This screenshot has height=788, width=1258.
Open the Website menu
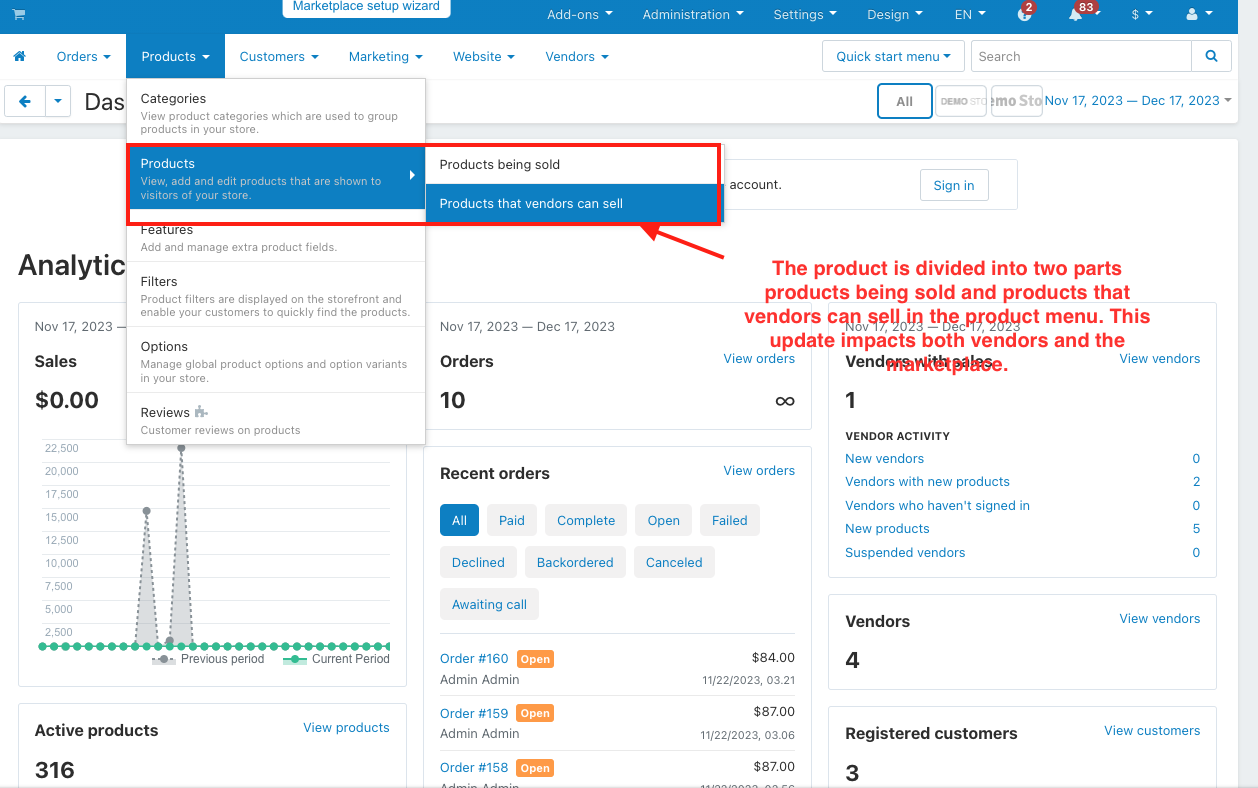484,56
